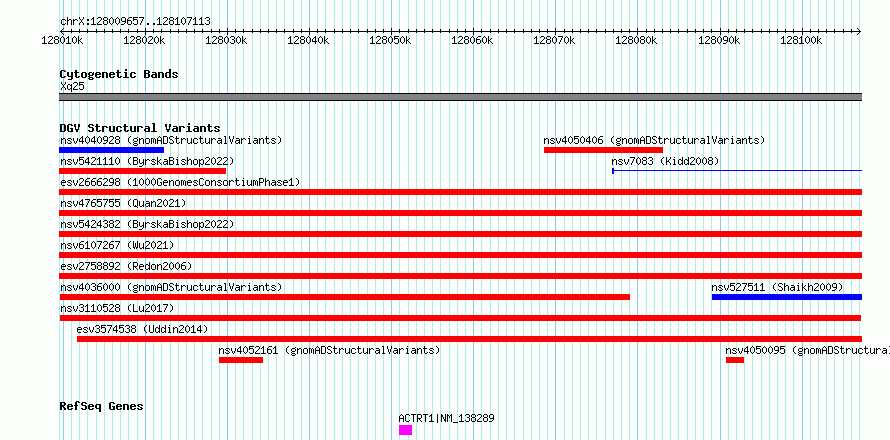Click the nsv5424382 variant bar
890x440 pixels.
click(x=461, y=234)
